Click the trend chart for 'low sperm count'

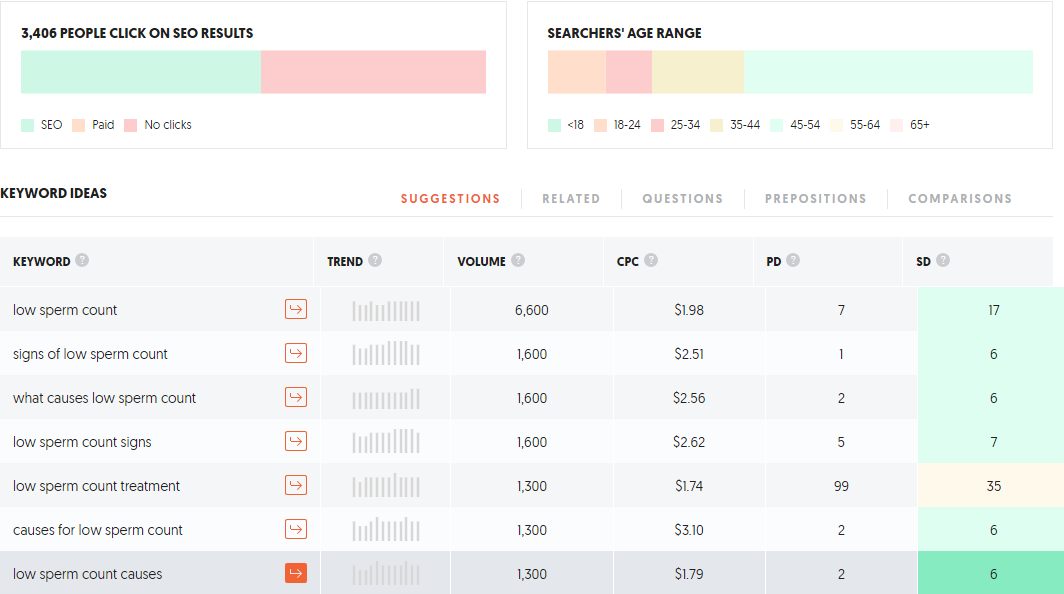pyautogui.click(x=385, y=310)
